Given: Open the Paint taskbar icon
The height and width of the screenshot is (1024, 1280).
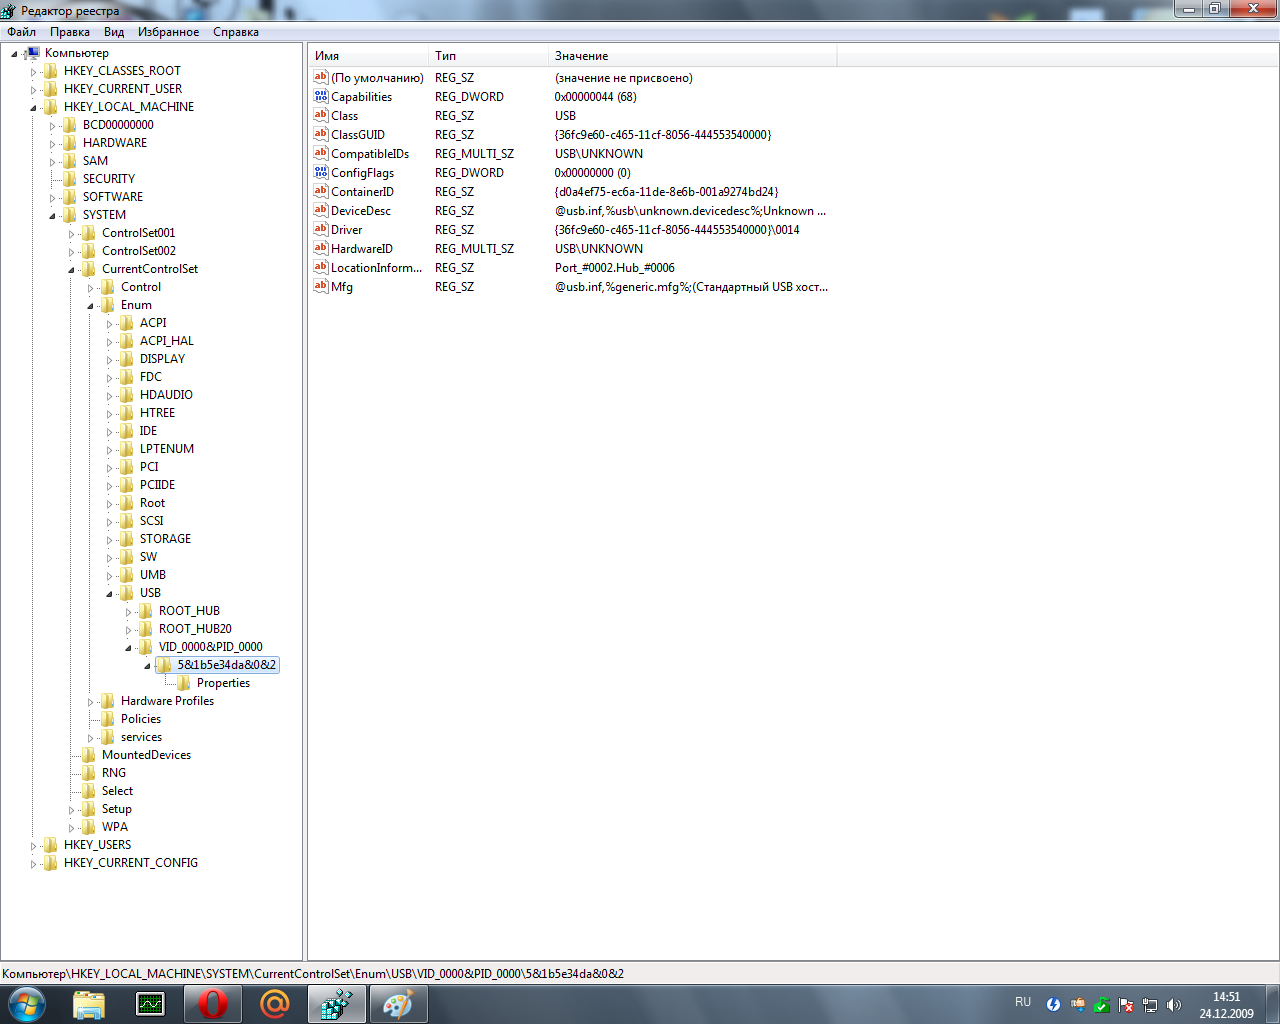Looking at the screenshot, I should 398,1004.
